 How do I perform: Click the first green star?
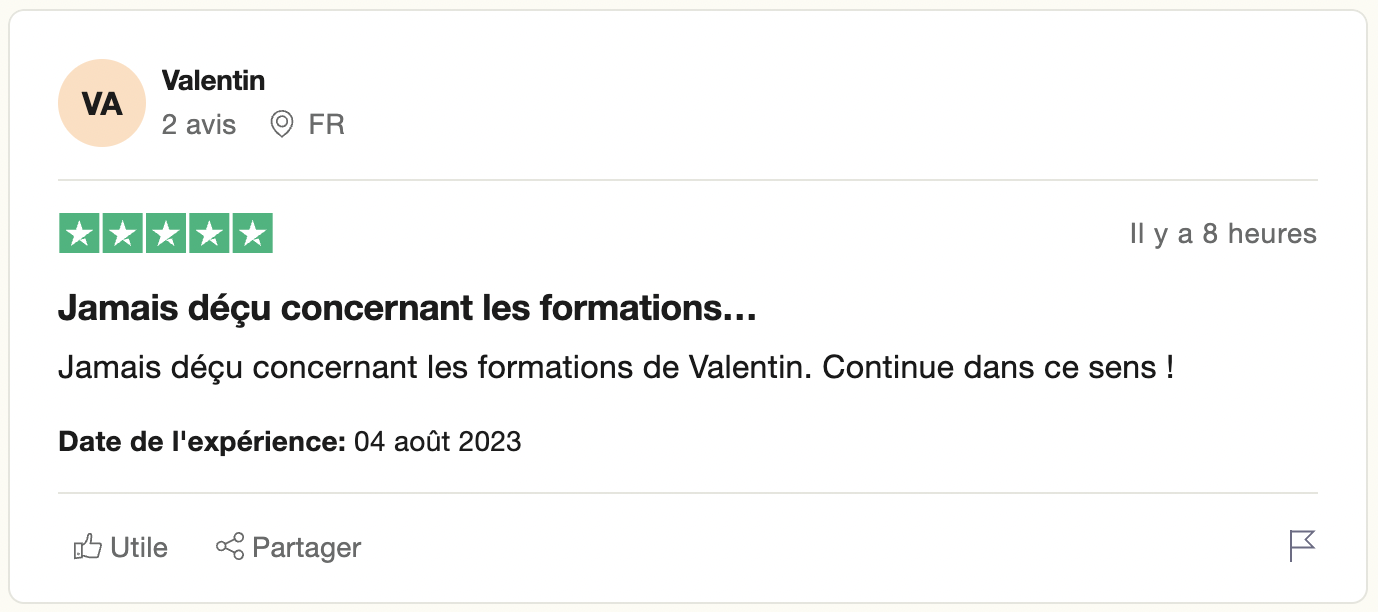pyautogui.click(x=79, y=234)
